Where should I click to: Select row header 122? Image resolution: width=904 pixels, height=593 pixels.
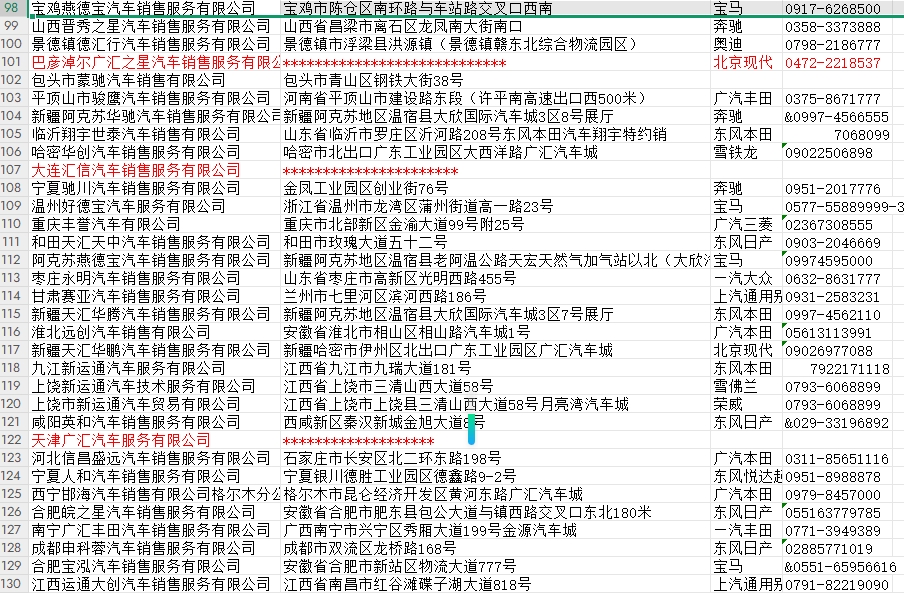coord(14,440)
